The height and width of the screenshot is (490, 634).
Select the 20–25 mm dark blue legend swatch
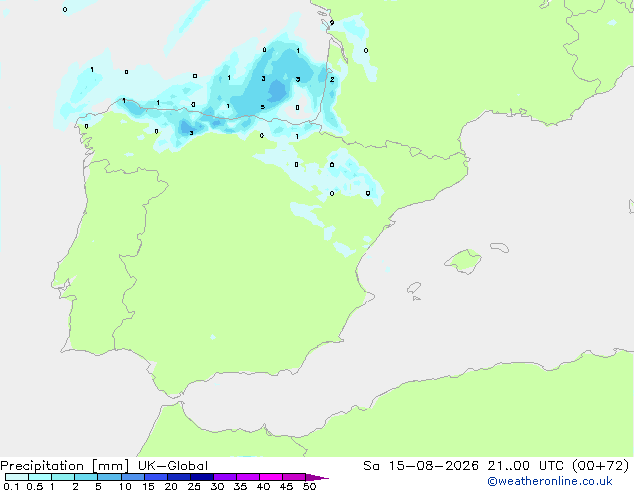pos(178,477)
